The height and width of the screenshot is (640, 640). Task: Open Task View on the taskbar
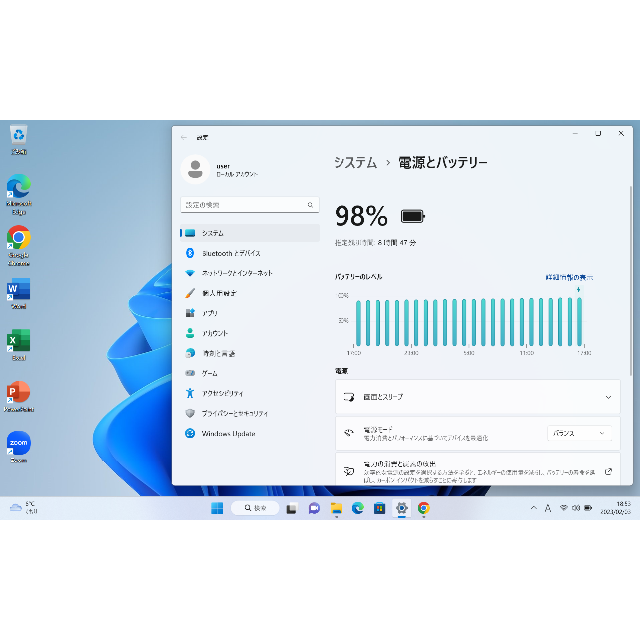click(x=291, y=509)
